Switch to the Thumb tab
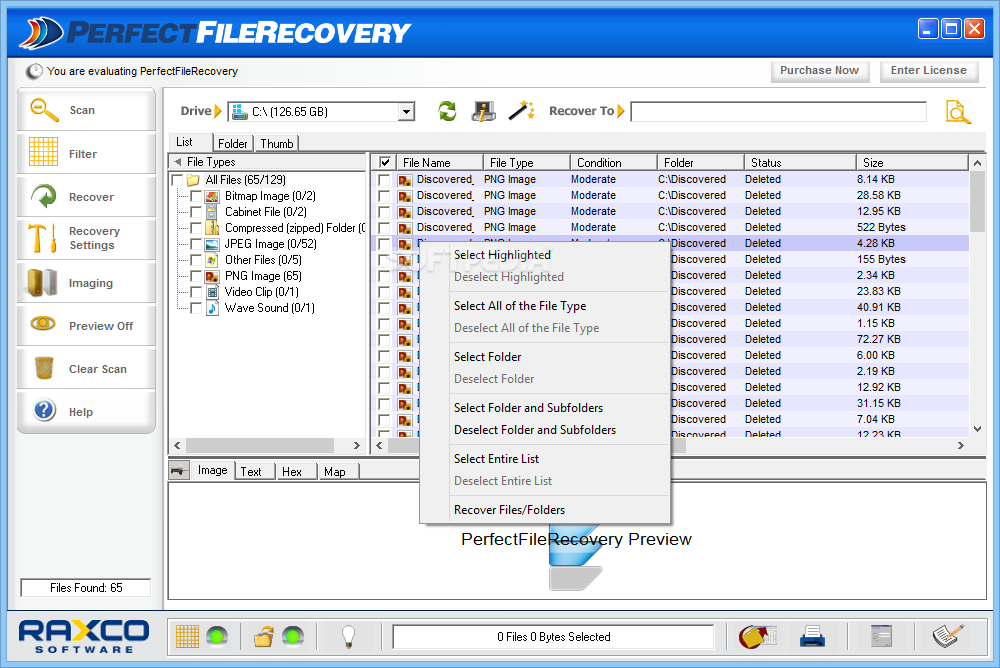1000x668 pixels. click(277, 144)
